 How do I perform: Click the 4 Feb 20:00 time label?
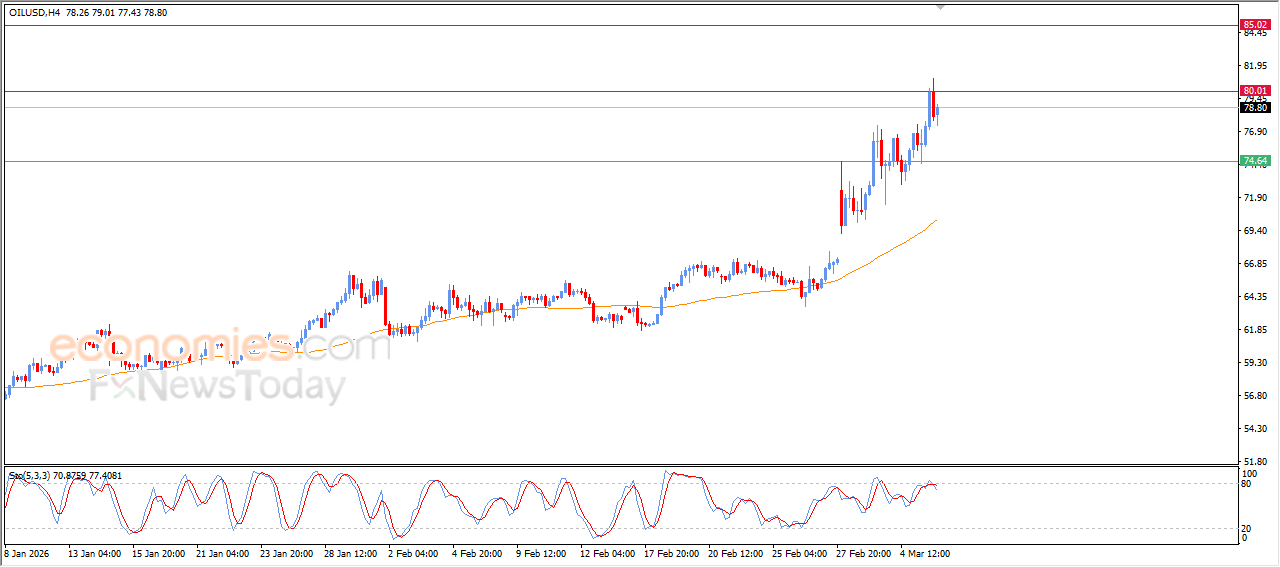pos(477,552)
